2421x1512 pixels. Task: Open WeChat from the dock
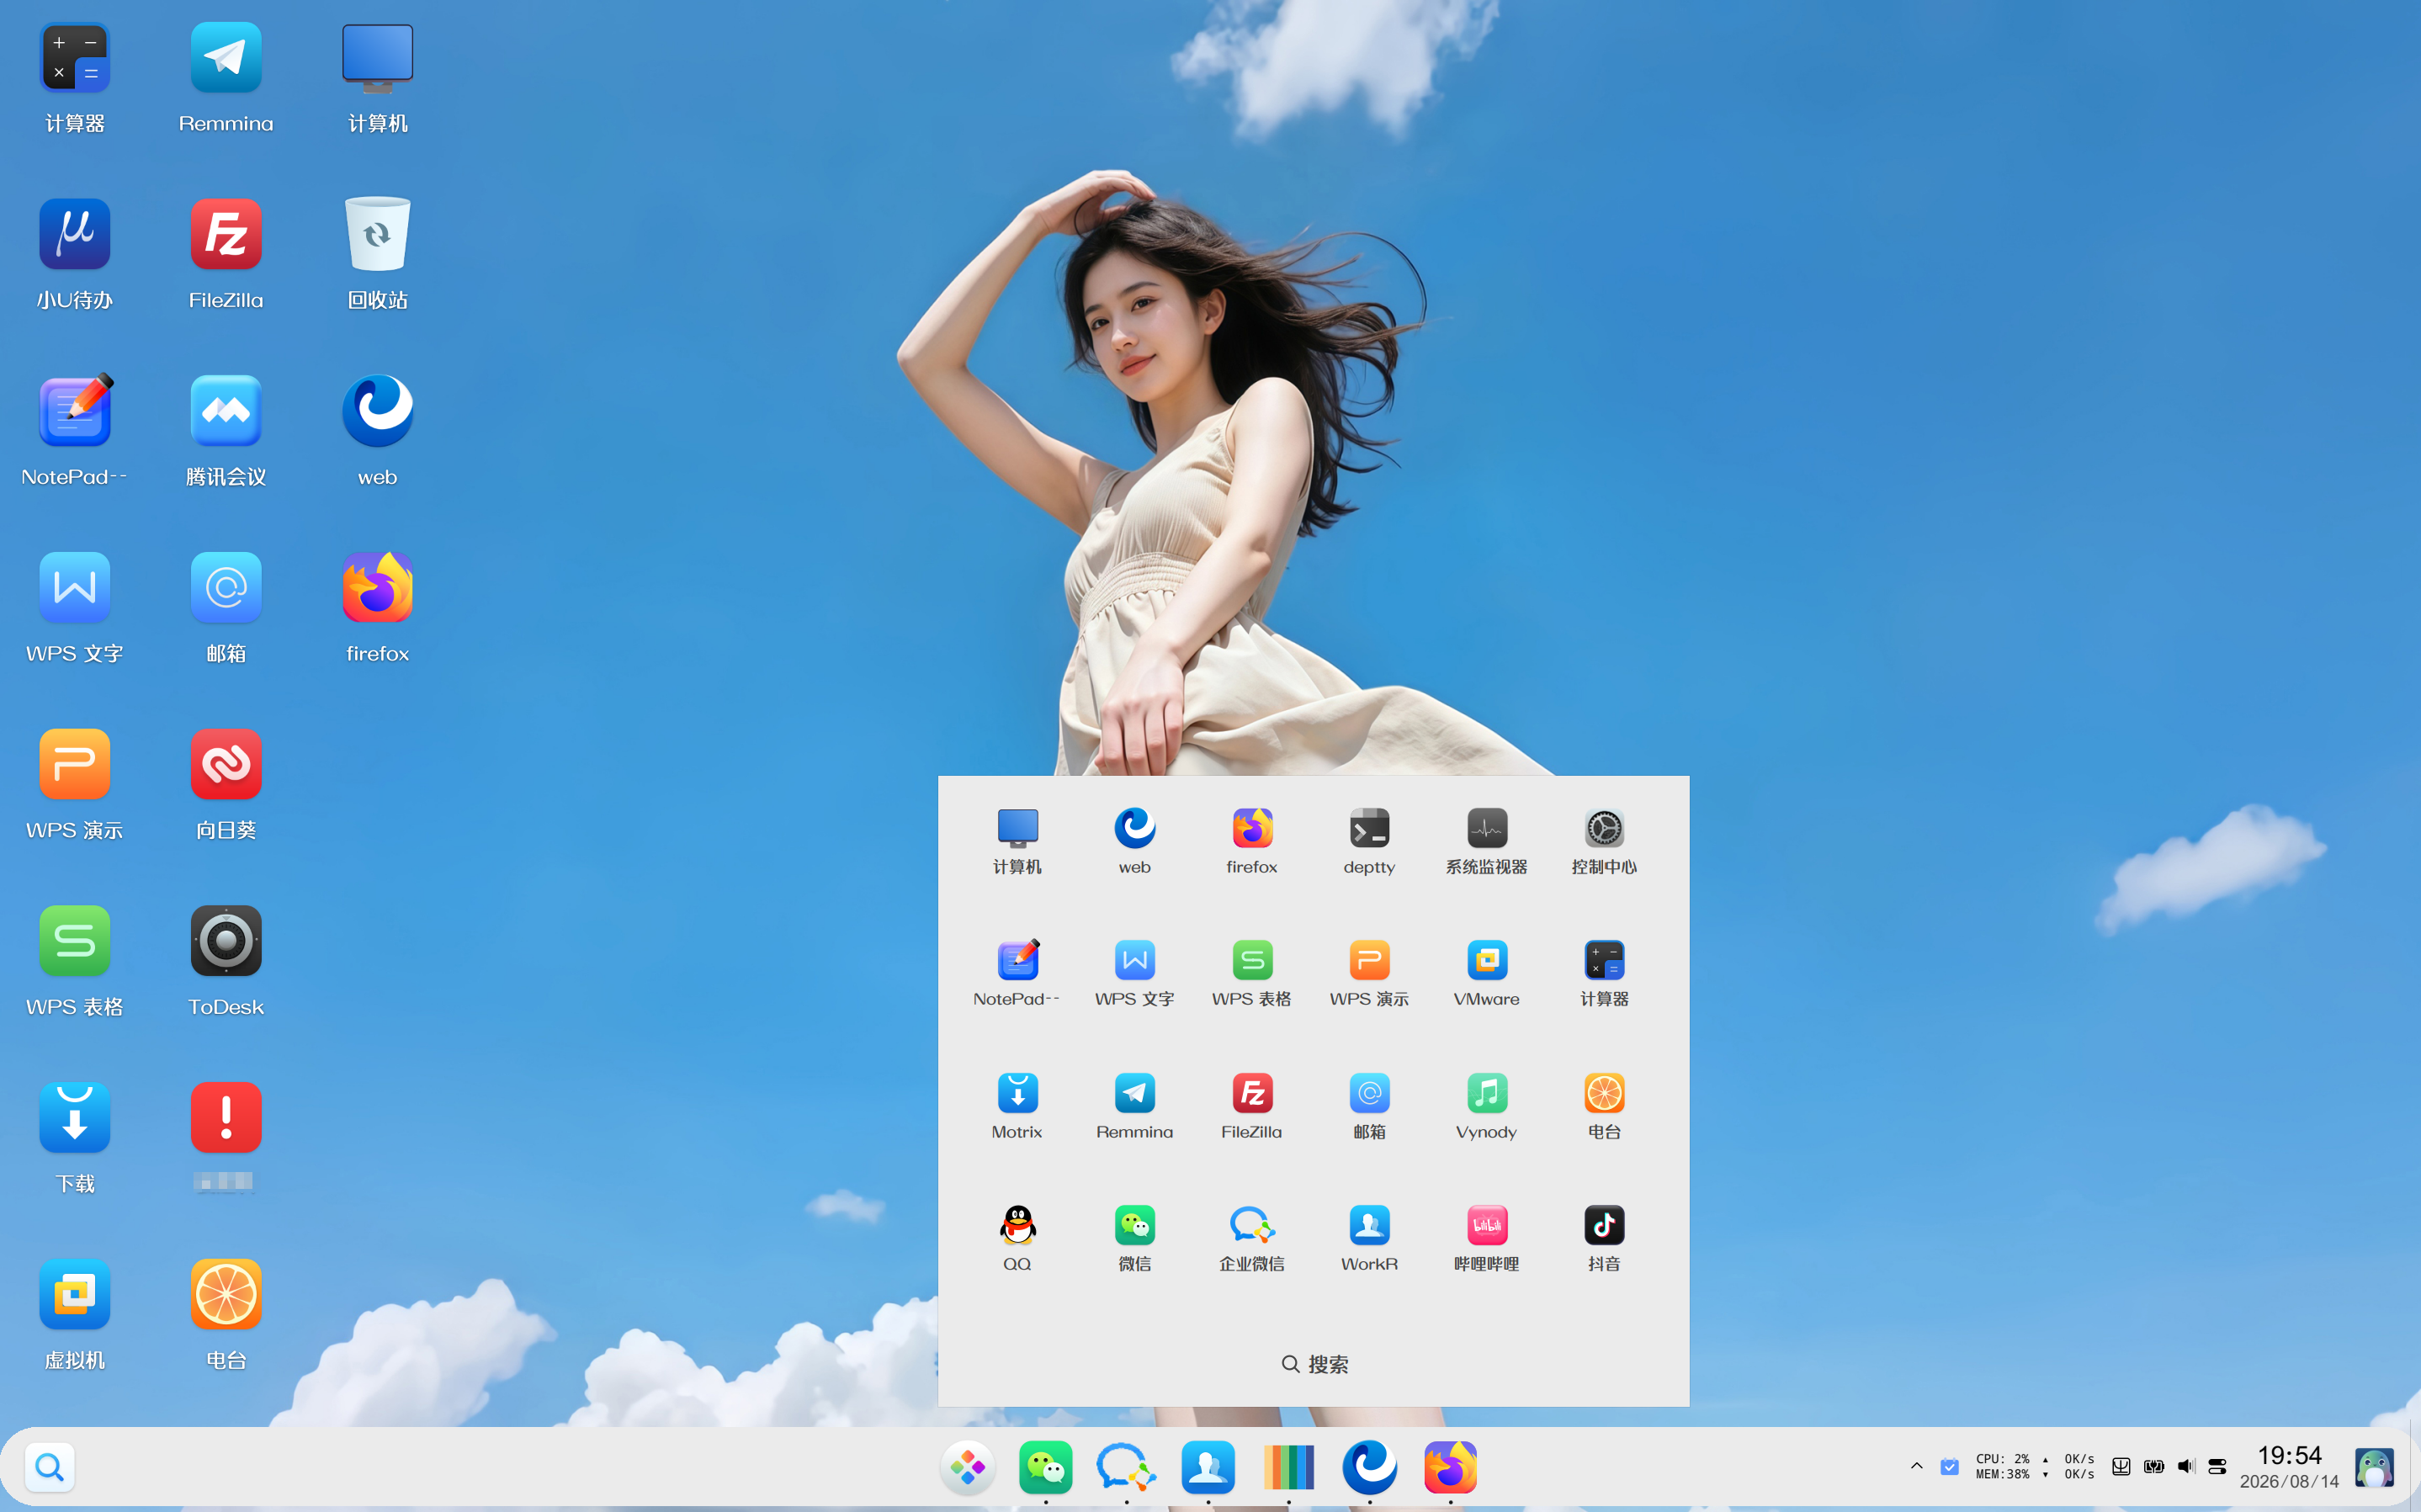(1045, 1467)
